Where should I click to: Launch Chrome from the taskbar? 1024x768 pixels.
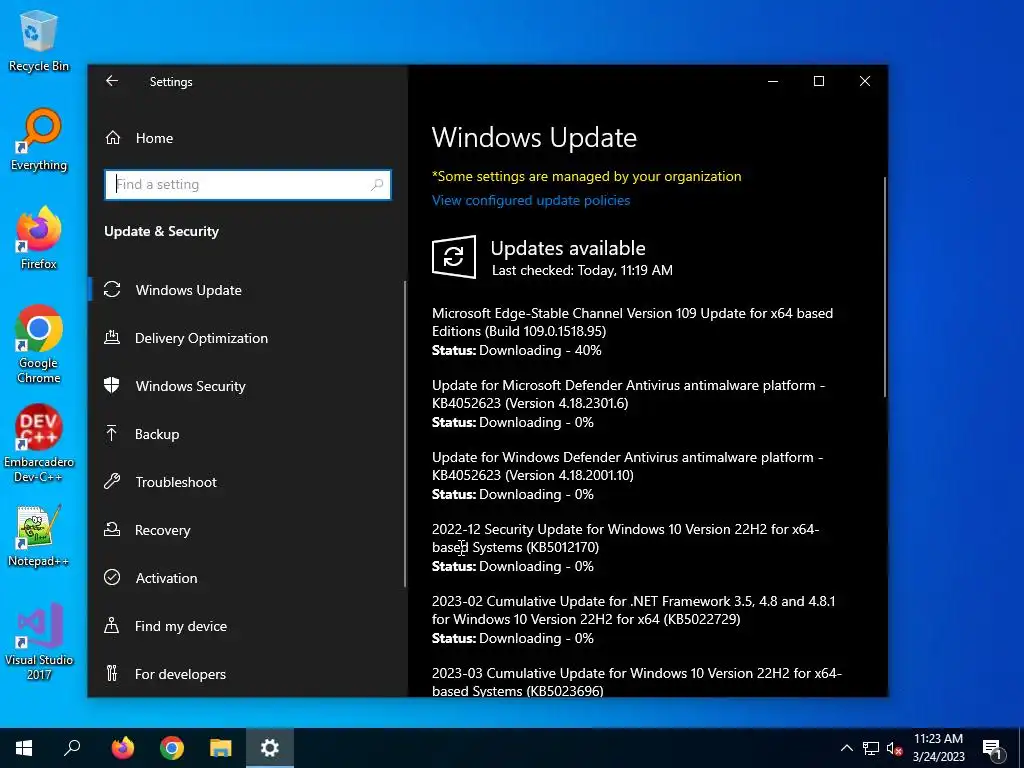coord(172,748)
